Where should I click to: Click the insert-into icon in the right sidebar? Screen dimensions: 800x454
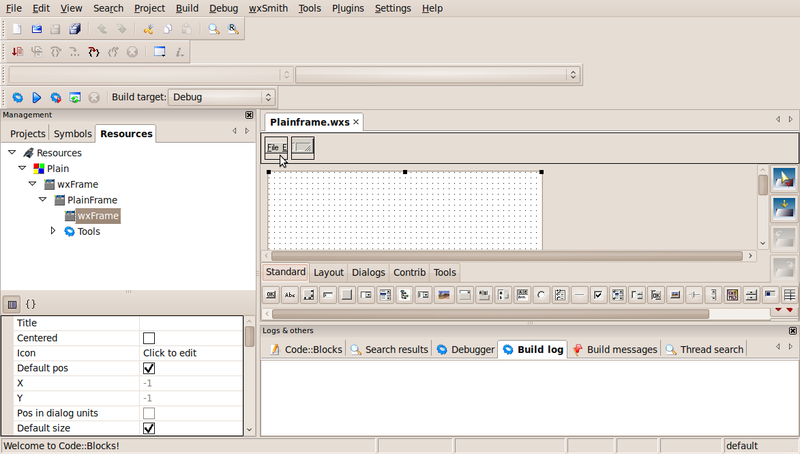pyautogui.click(x=784, y=209)
